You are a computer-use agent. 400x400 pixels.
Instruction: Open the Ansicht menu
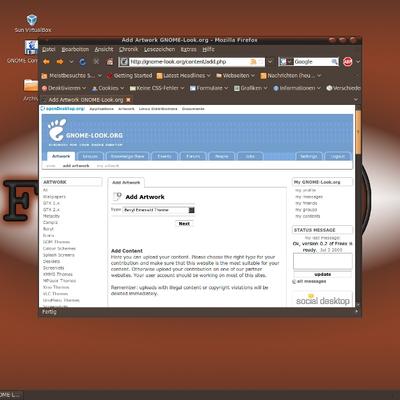point(104,49)
